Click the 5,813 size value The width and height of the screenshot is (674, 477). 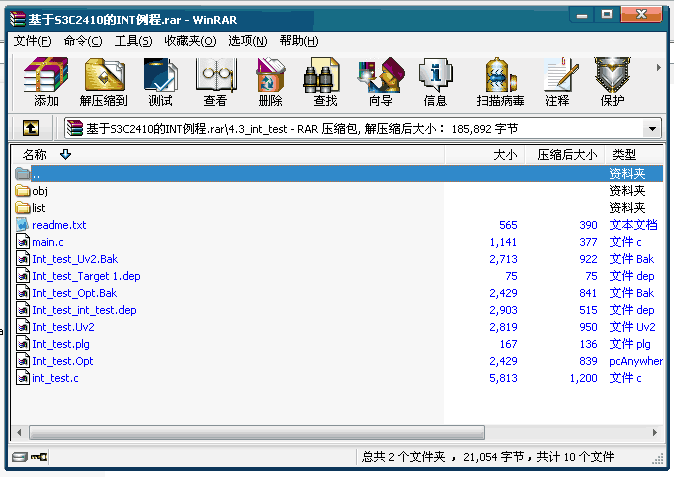(503, 378)
